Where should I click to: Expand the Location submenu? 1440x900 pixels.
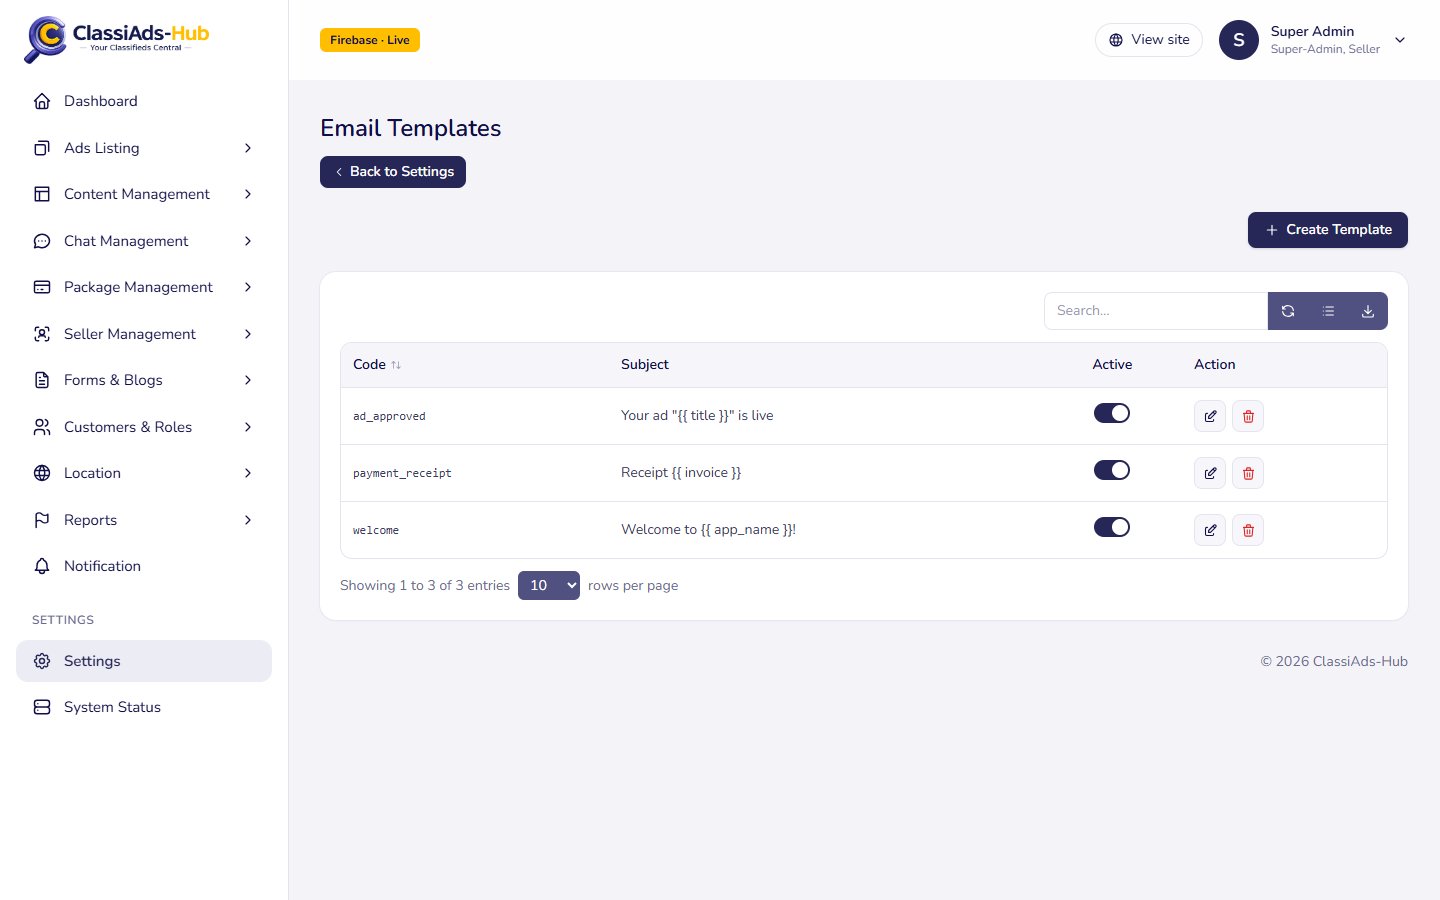(x=144, y=473)
